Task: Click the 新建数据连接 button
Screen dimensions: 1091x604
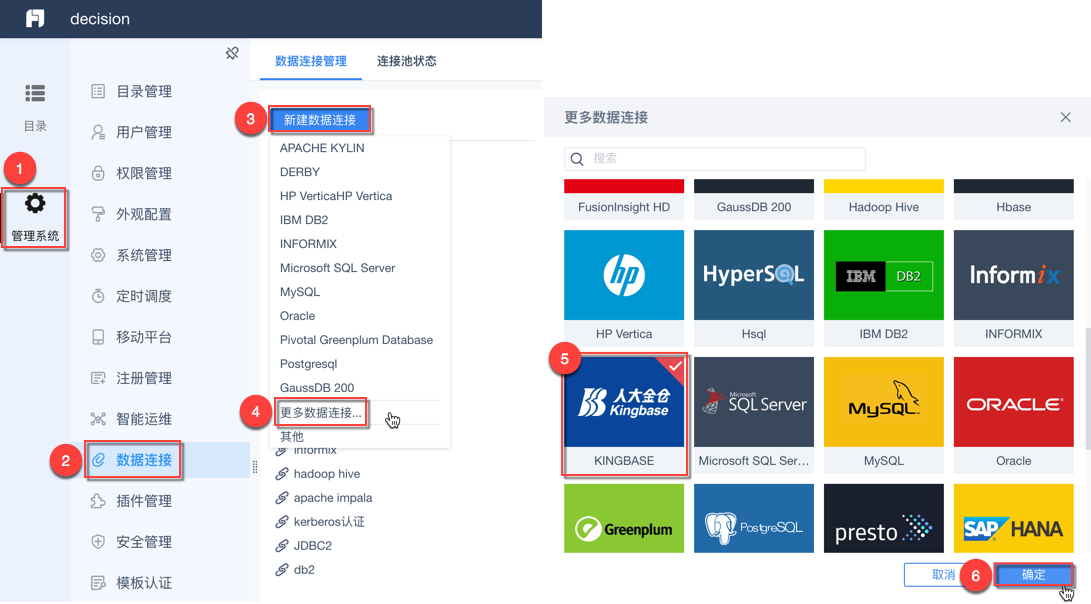Action: (x=320, y=120)
